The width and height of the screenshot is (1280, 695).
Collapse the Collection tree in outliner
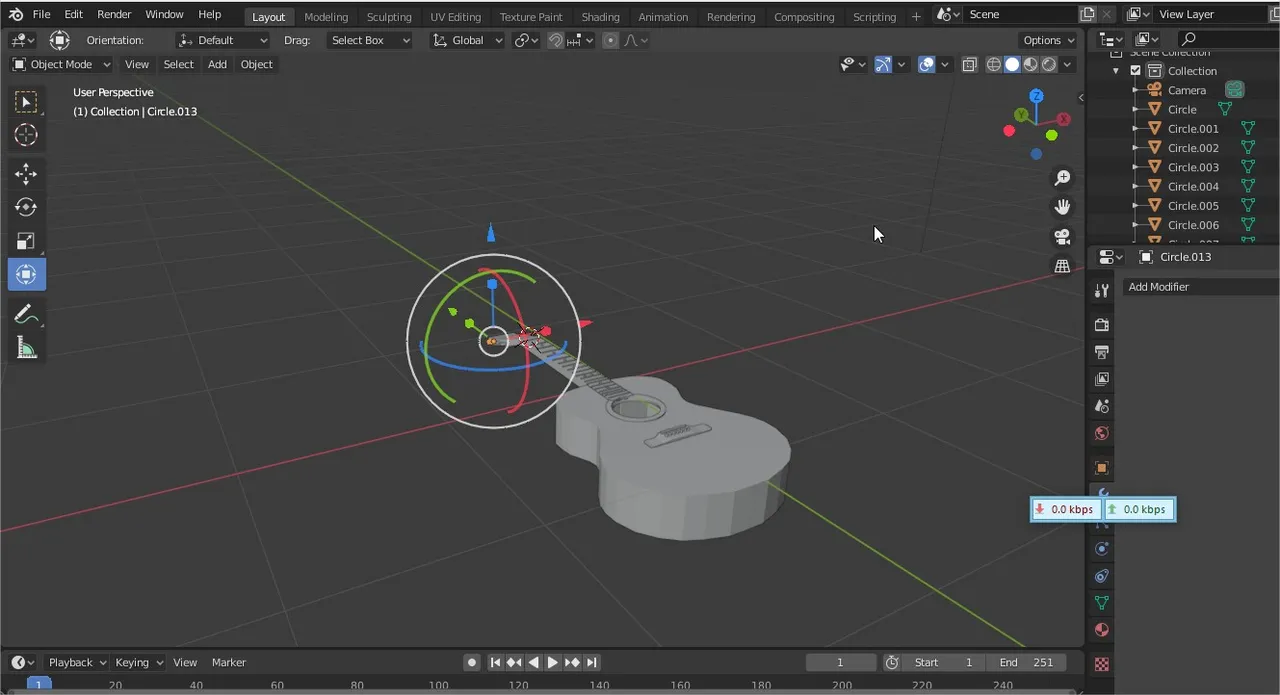click(1116, 71)
